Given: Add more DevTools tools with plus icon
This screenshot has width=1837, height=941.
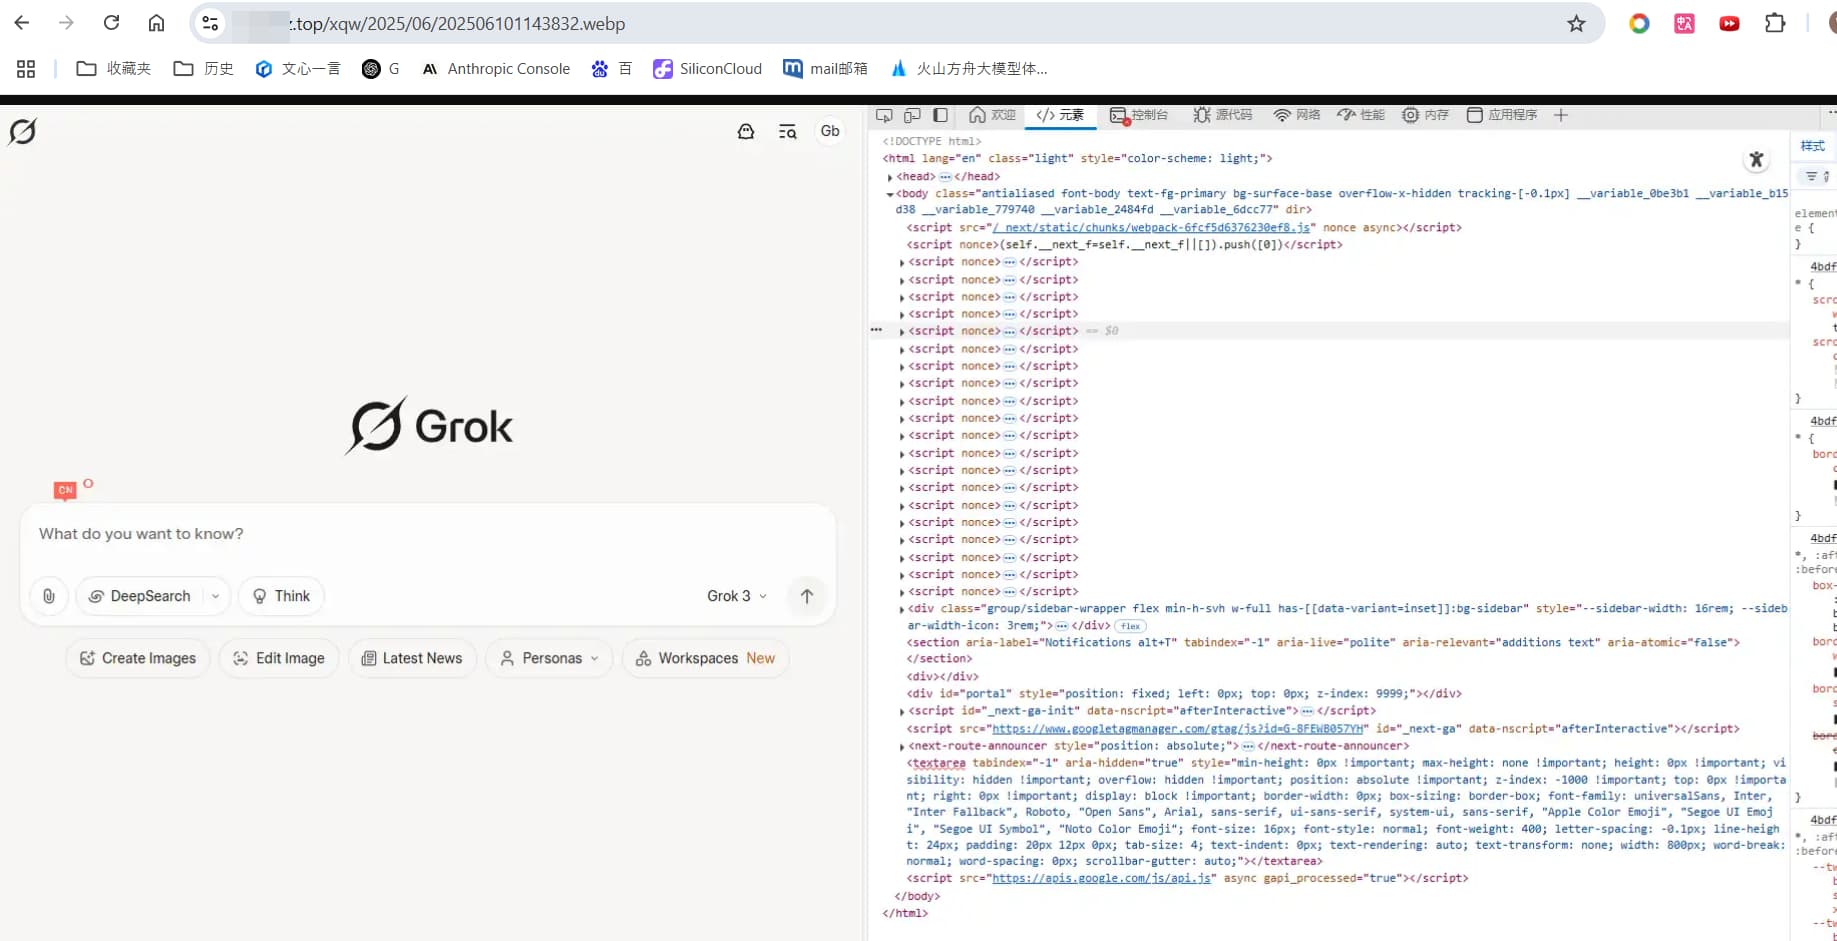Looking at the screenshot, I should [1561, 115].
